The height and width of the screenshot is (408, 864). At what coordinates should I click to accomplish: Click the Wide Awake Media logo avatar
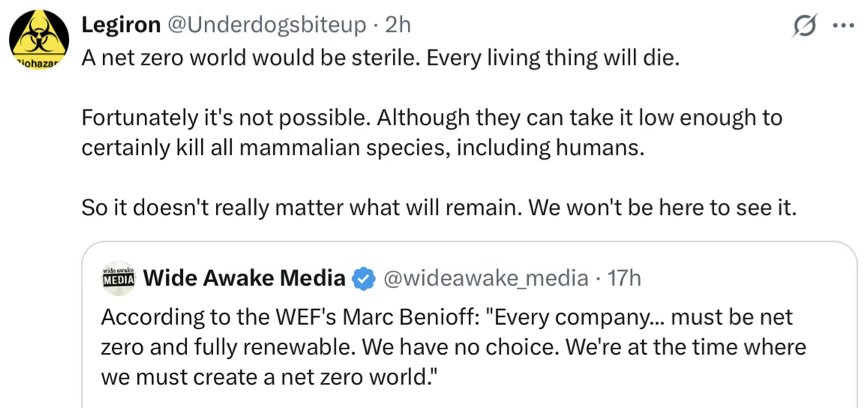coord(119,277)
